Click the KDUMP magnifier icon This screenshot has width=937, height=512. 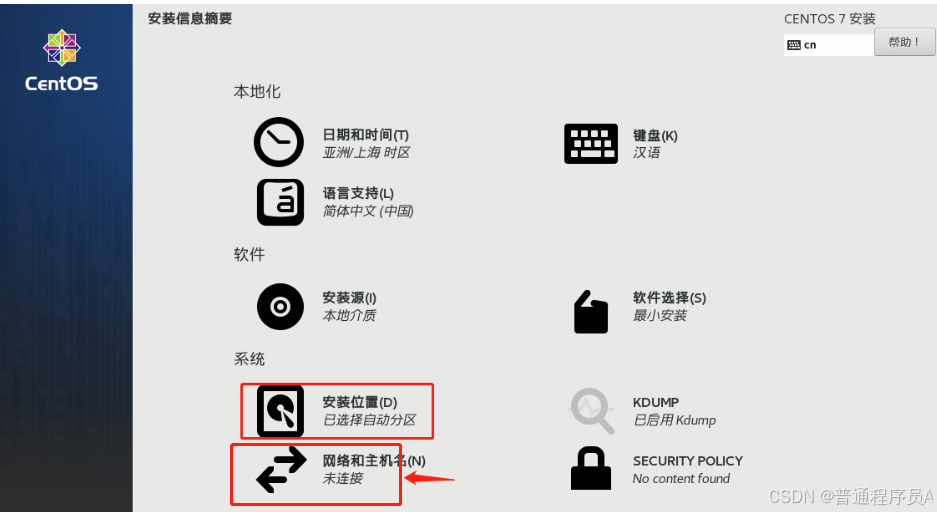(592, 411)
